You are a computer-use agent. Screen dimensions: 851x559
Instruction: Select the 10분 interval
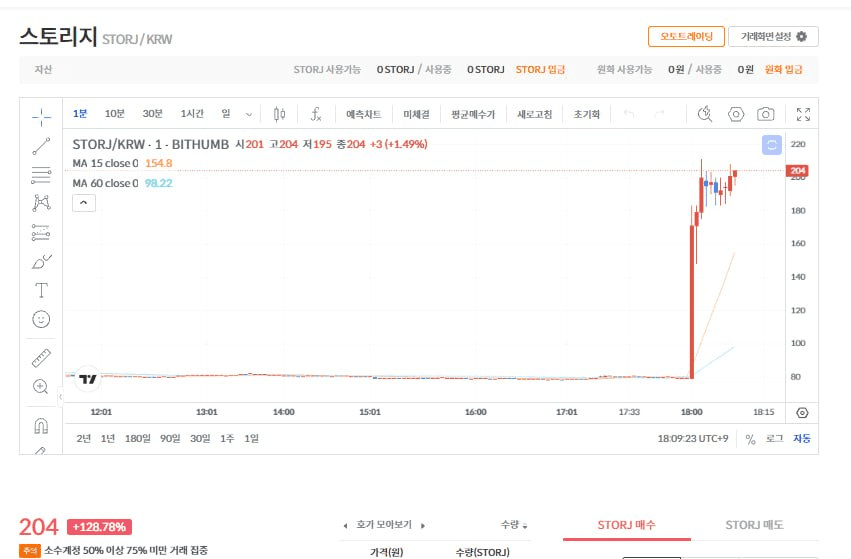click(x=115, y=113)
